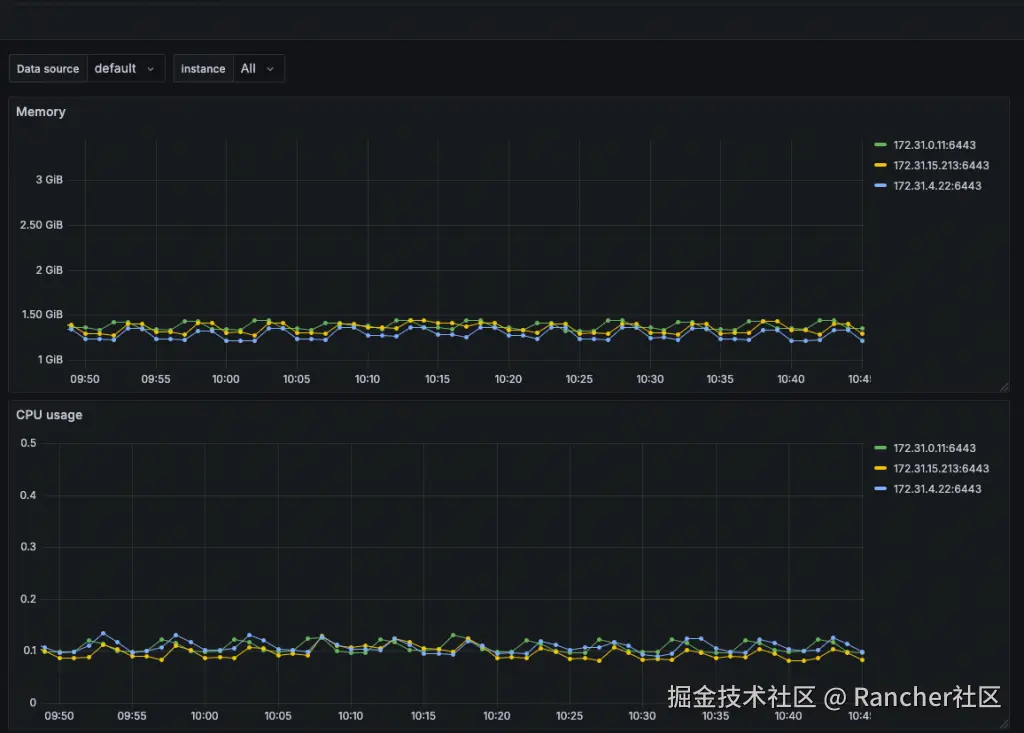Viewport: 1024px width, 733px height.
Task: Open the Data source default dropdown
Action: pyautogui.click(x=125, y=69)
